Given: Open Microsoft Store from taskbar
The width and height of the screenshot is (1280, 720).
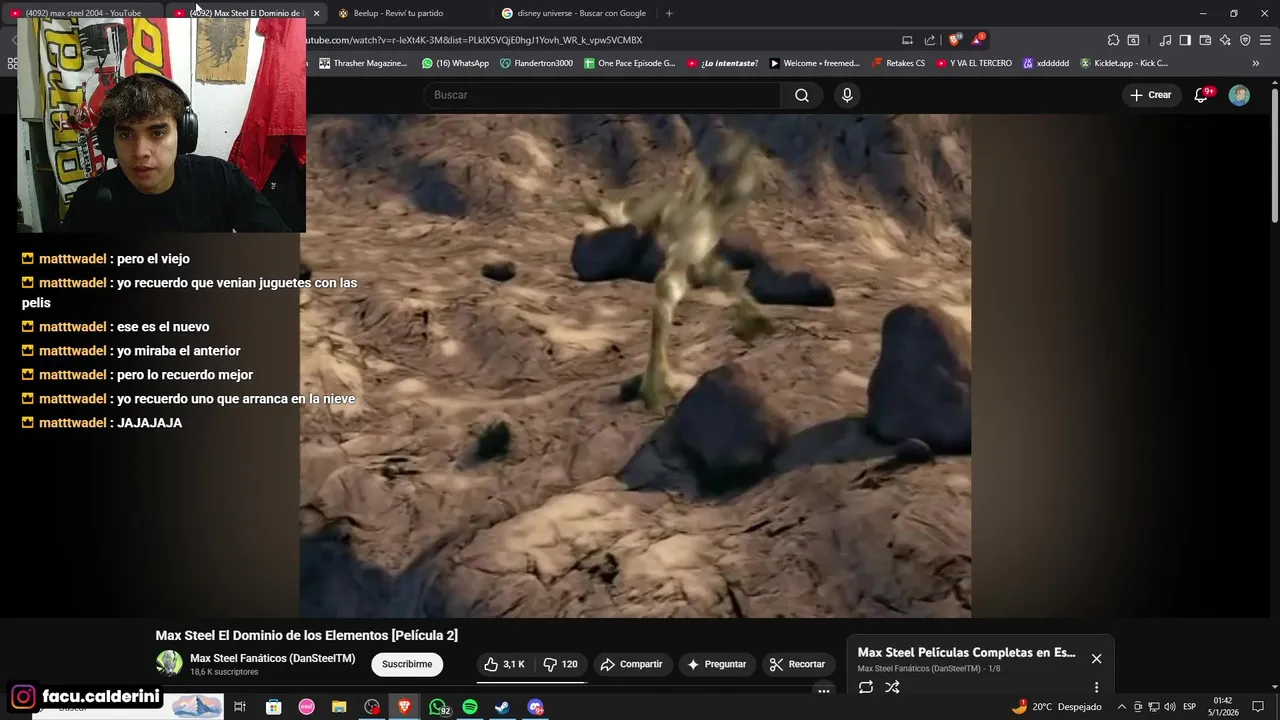Looking at the screenshot, I should tap(273, 707).
